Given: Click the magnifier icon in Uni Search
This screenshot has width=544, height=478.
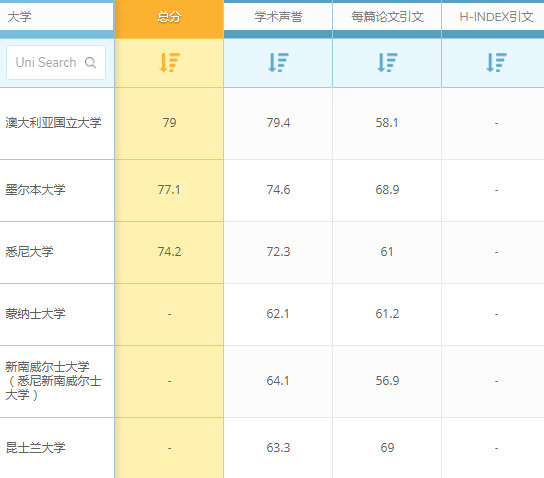Looking at the screenshot, I should point(90,62).
